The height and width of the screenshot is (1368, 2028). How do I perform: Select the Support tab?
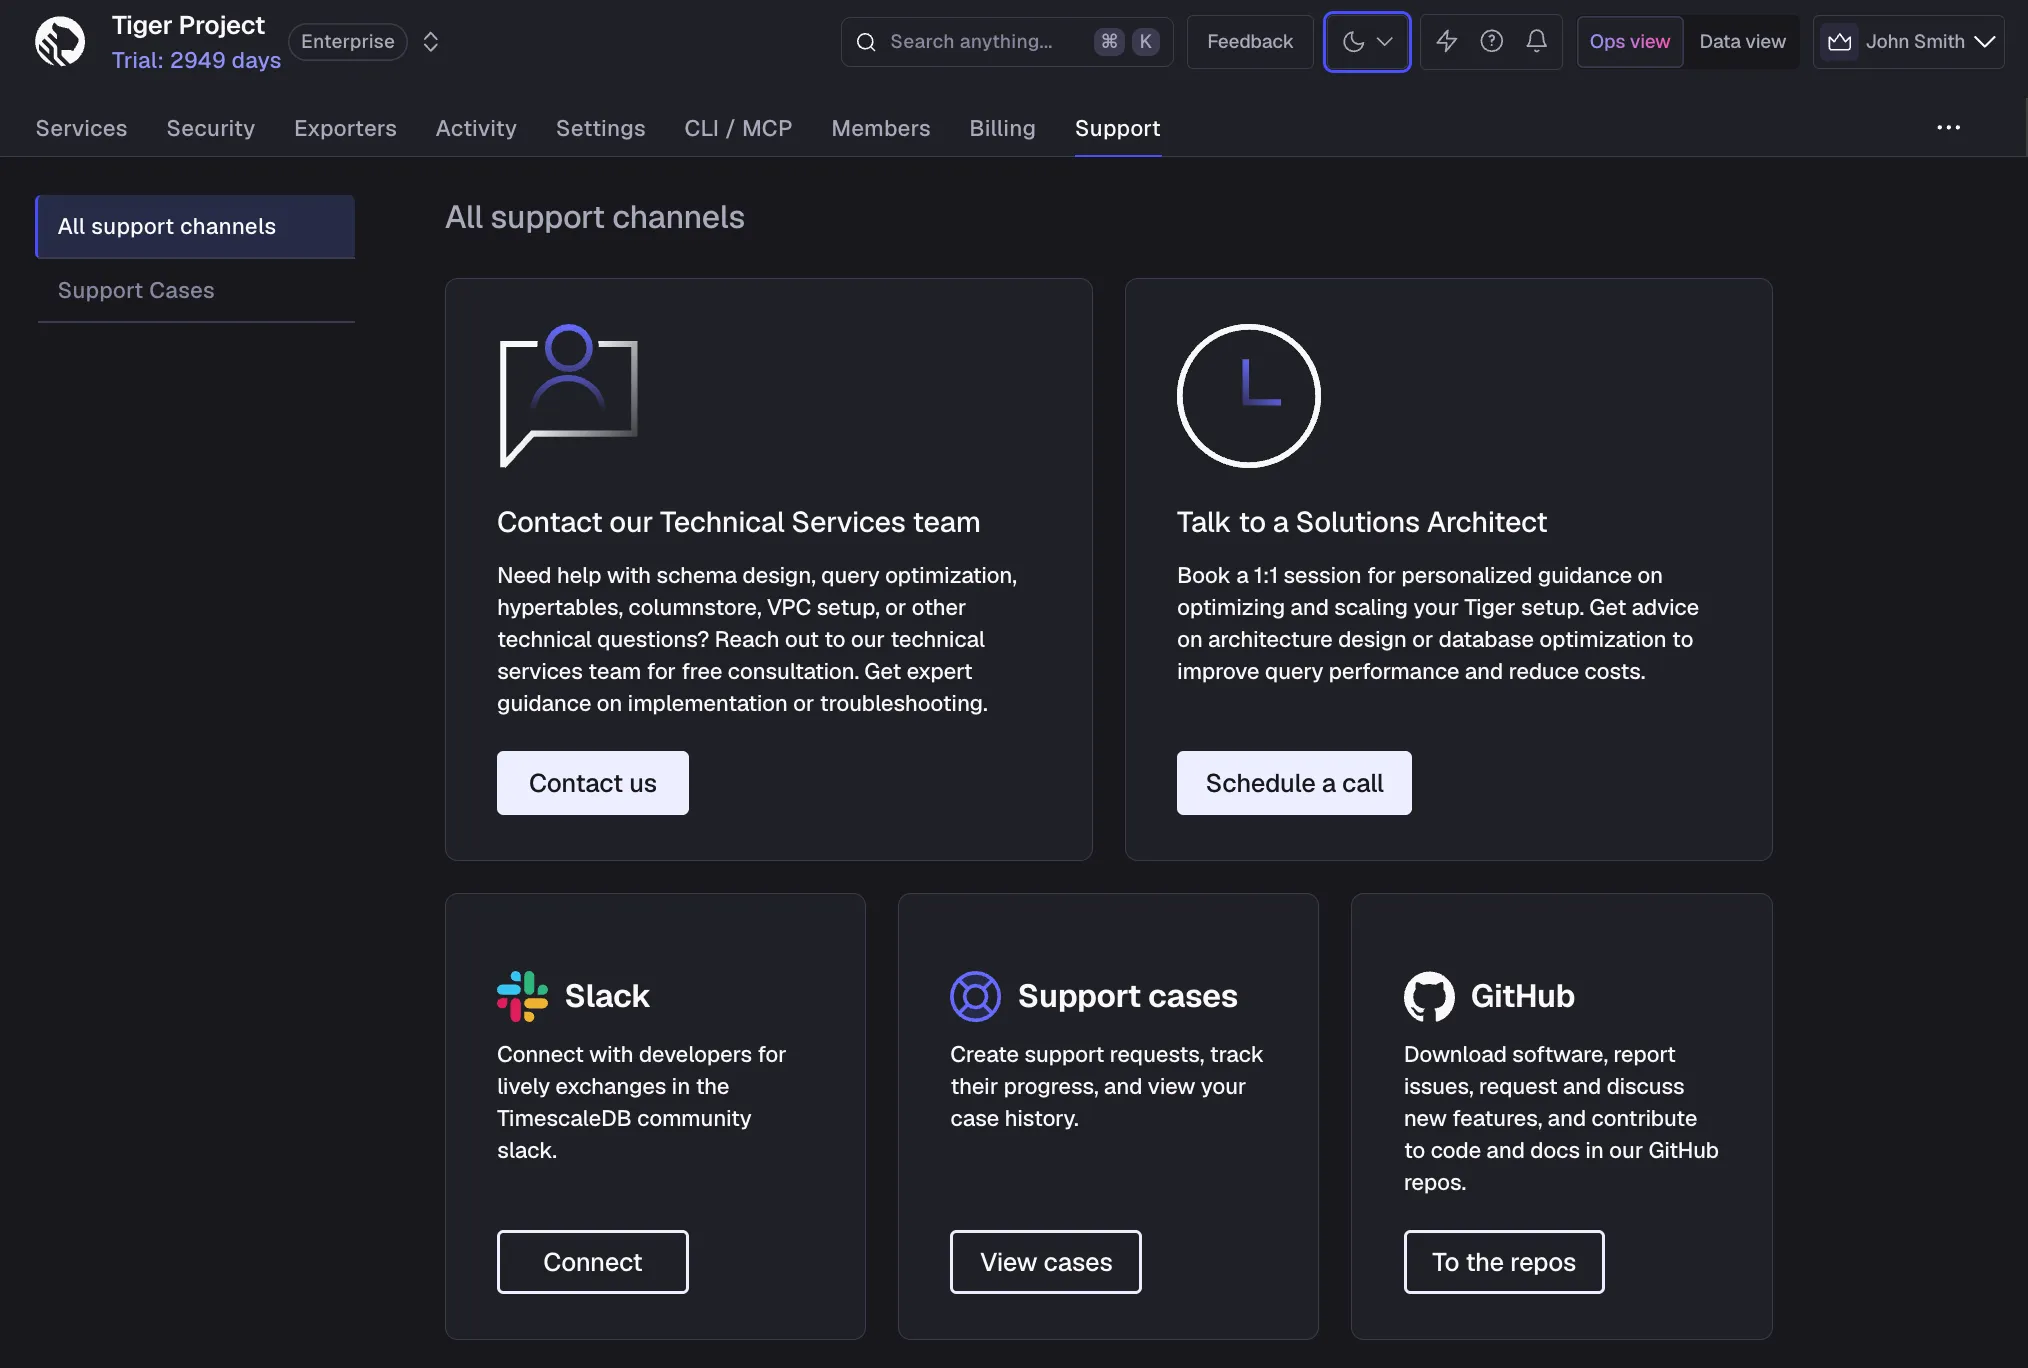(1117, 128)
